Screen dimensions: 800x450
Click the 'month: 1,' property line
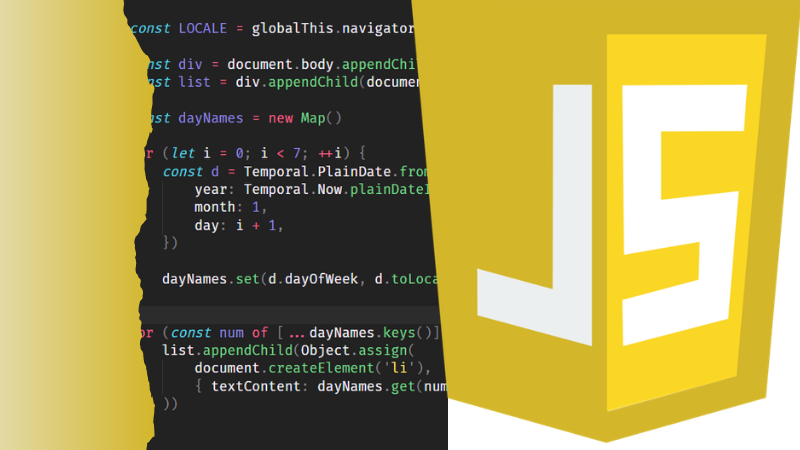[231, 207]
